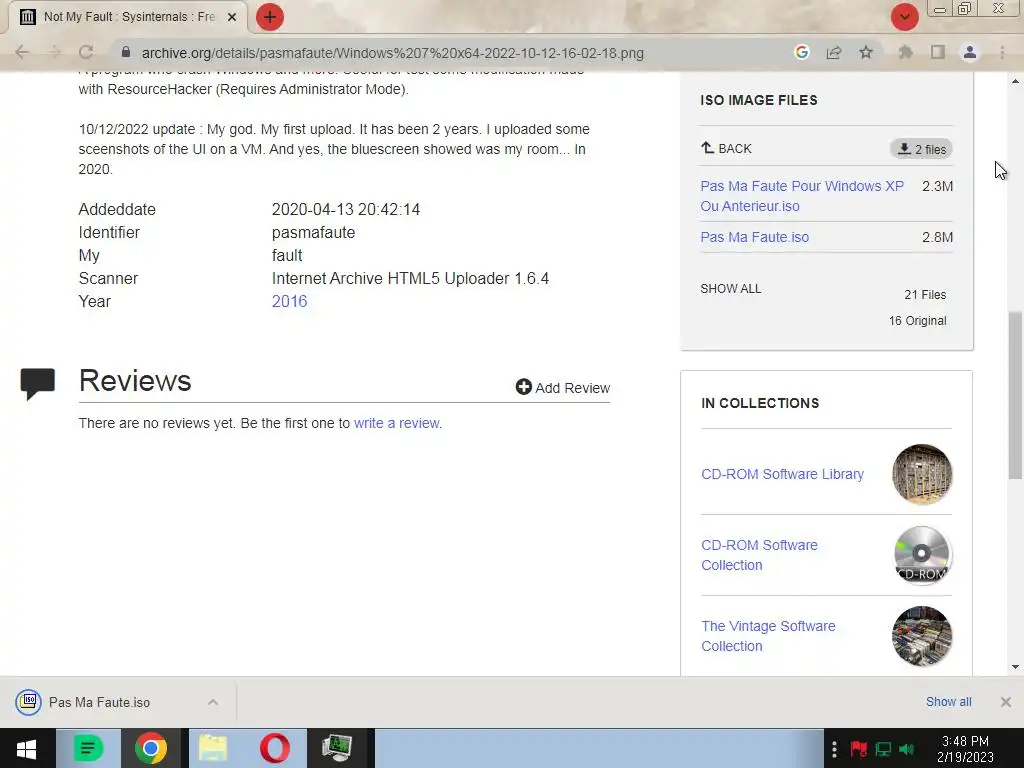
Task: Launch Opera from the taskbar
Action: click(275, 748)
